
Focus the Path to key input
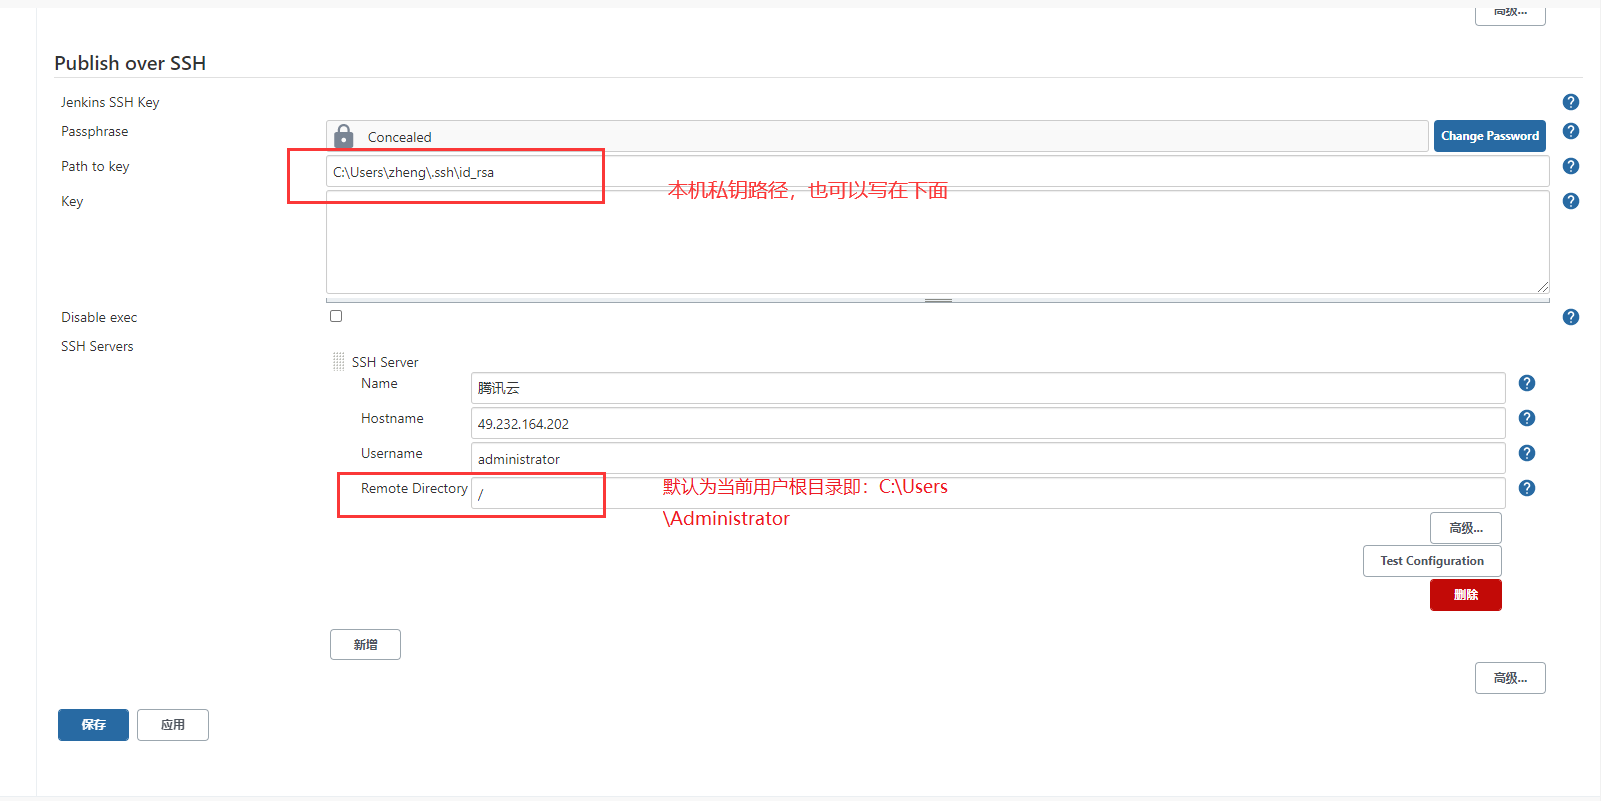pyautogui.click(x=937, y=171)
